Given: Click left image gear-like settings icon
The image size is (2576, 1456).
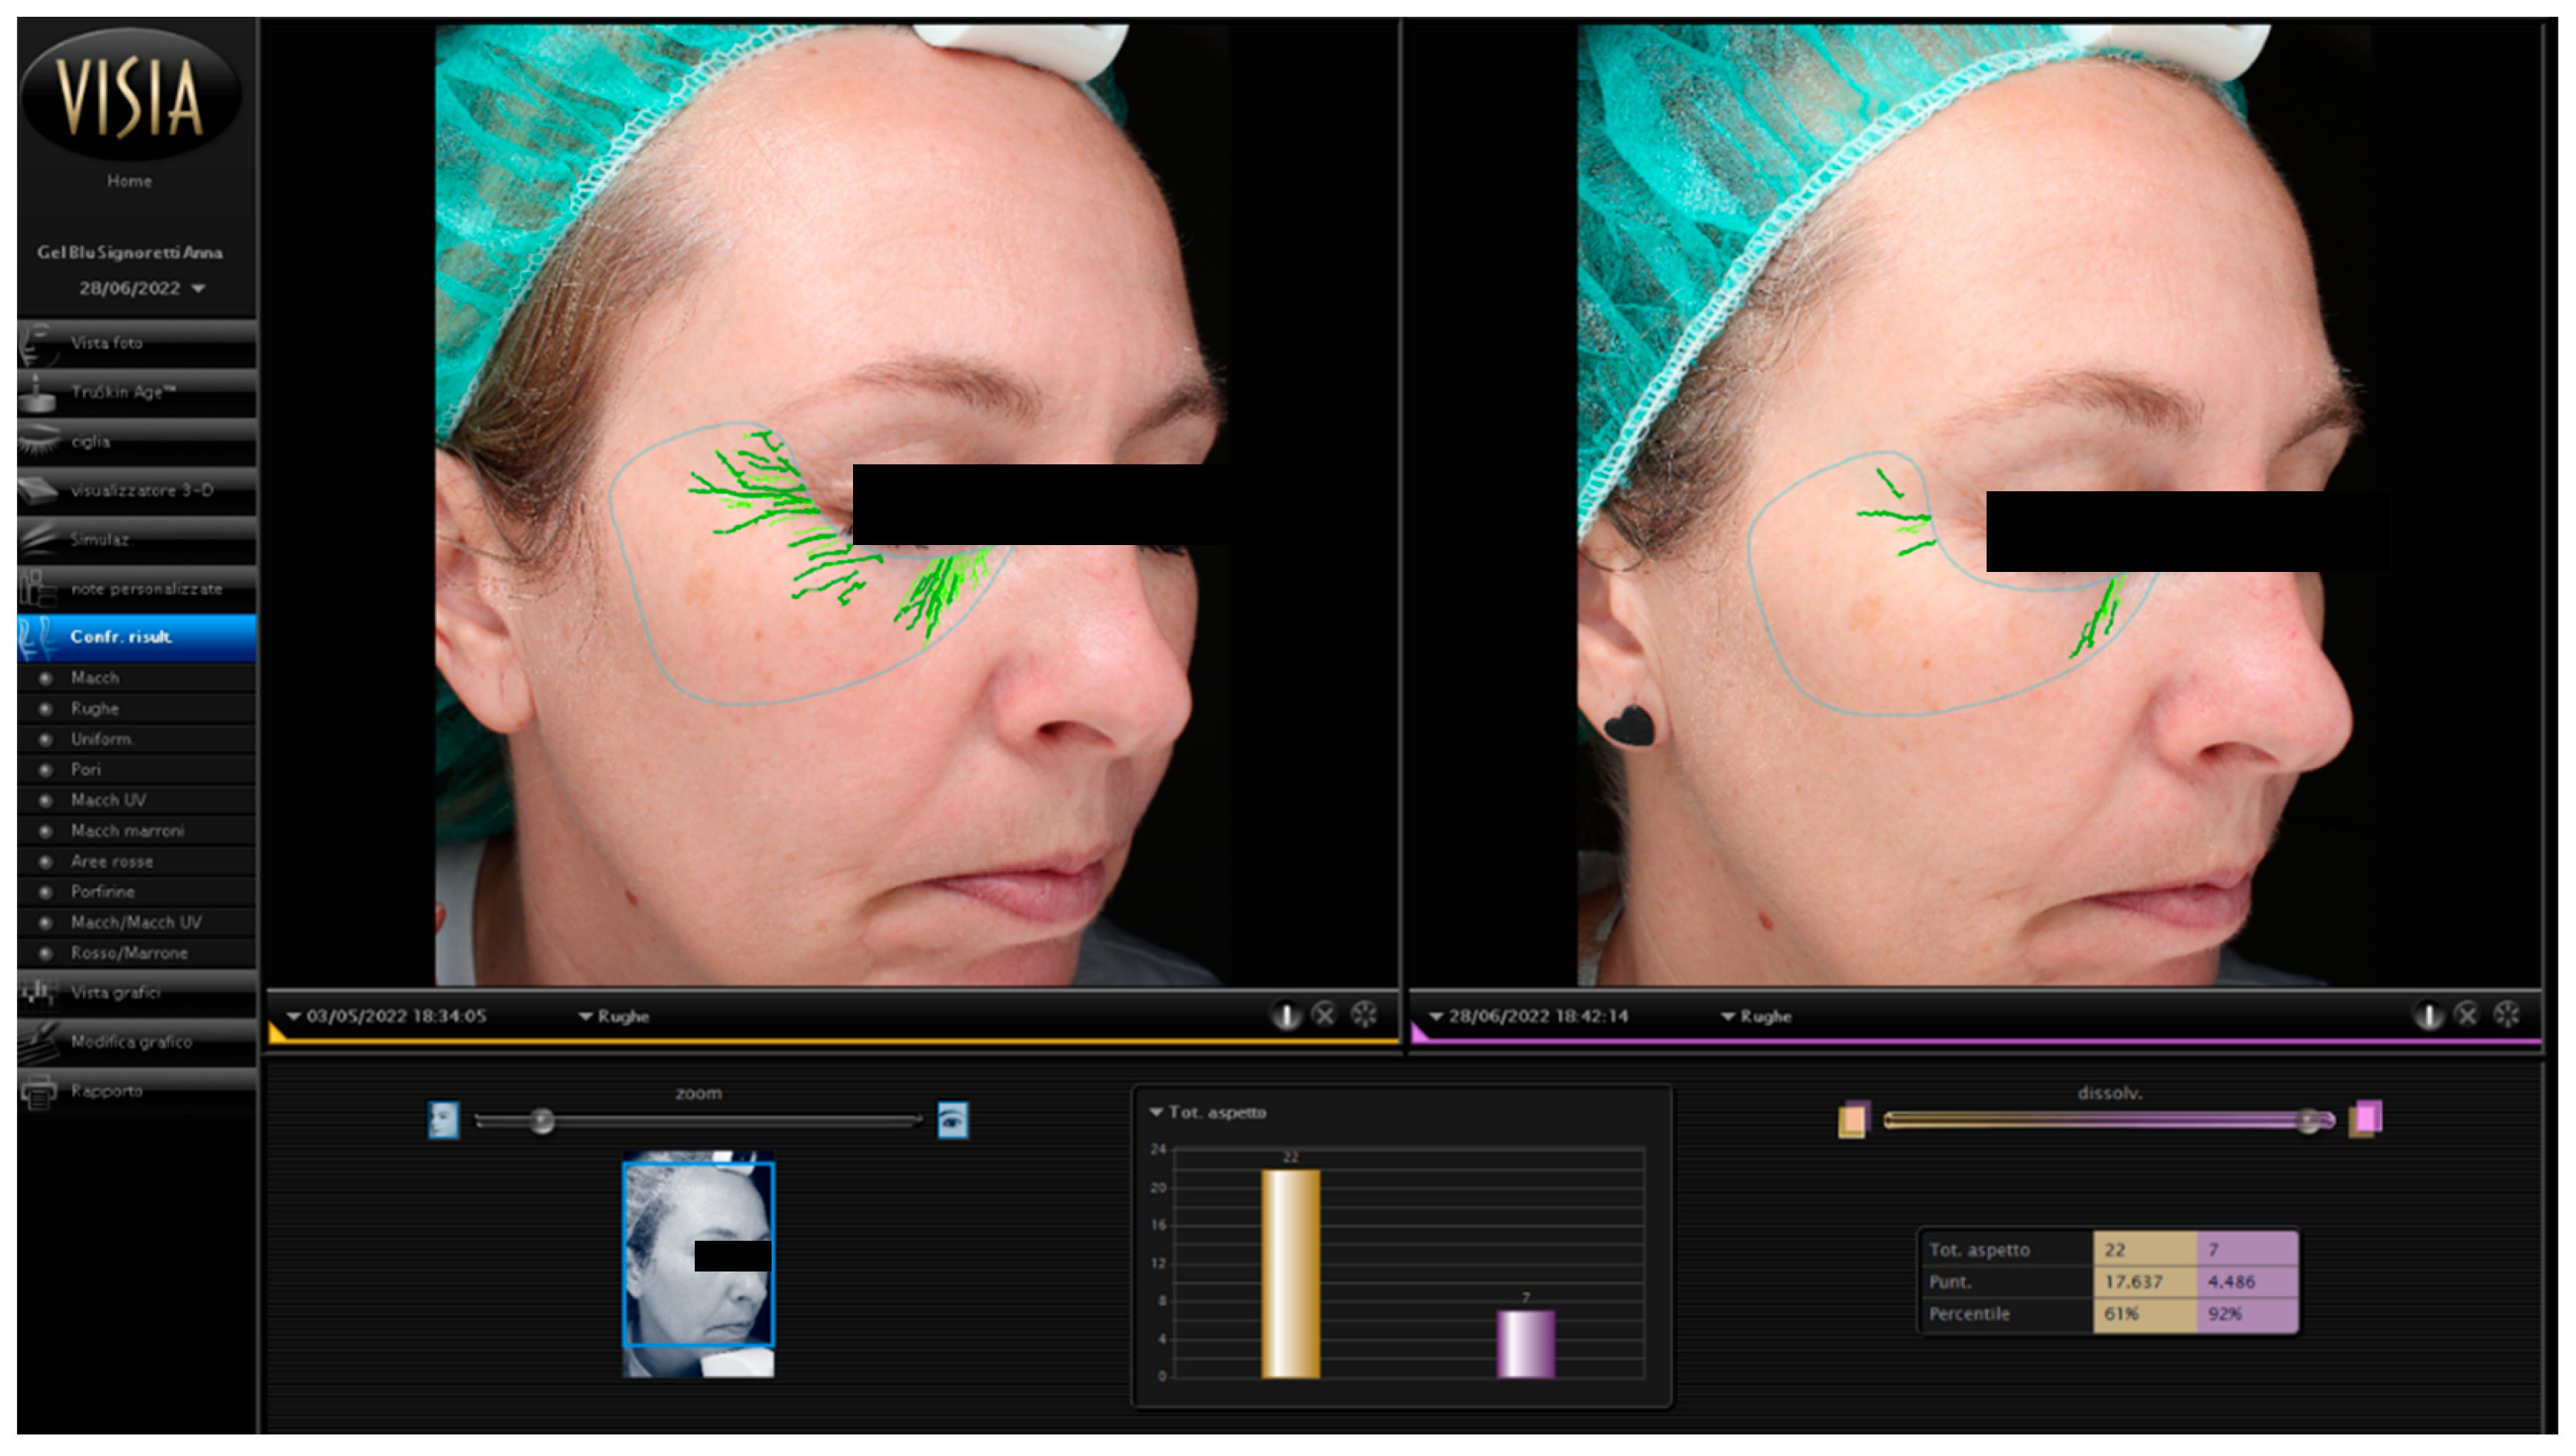Looking at the screenshot, I should pos(1364,1016).
